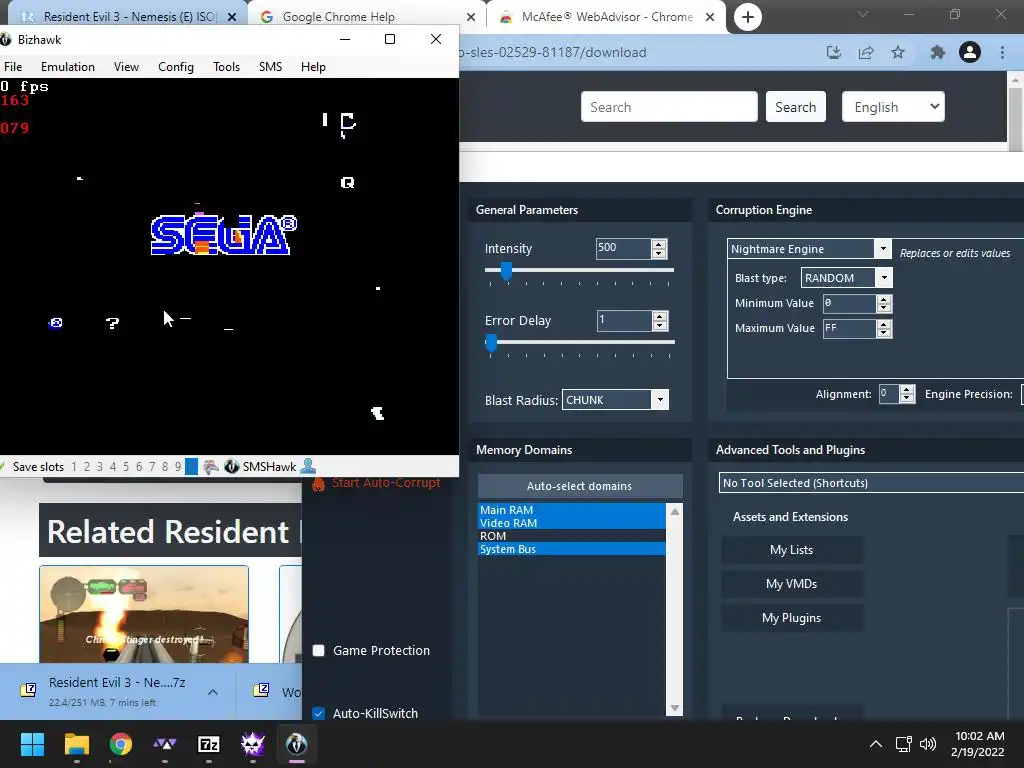Screen dimensions: 1024x768
Task: Open Google Chrome from the taskbar
Action: (x=121, y=744)
